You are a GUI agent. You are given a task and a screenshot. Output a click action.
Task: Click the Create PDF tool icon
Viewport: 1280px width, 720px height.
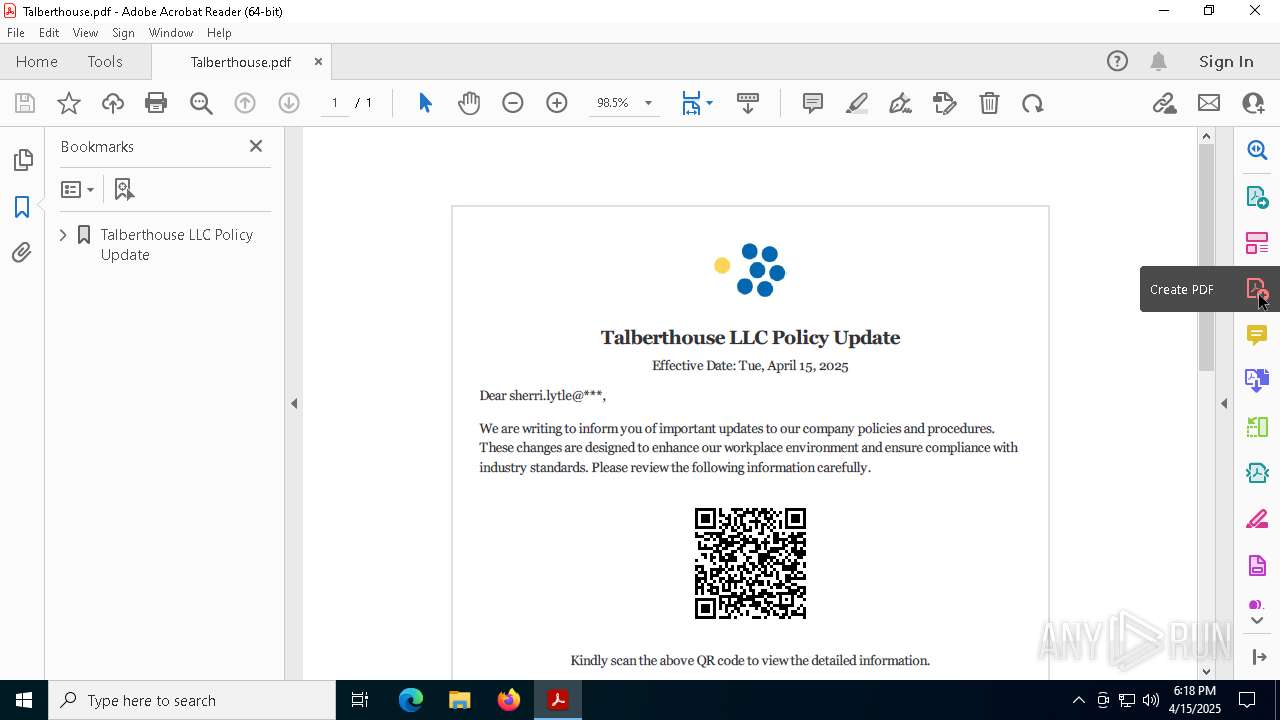[1257, 289]
